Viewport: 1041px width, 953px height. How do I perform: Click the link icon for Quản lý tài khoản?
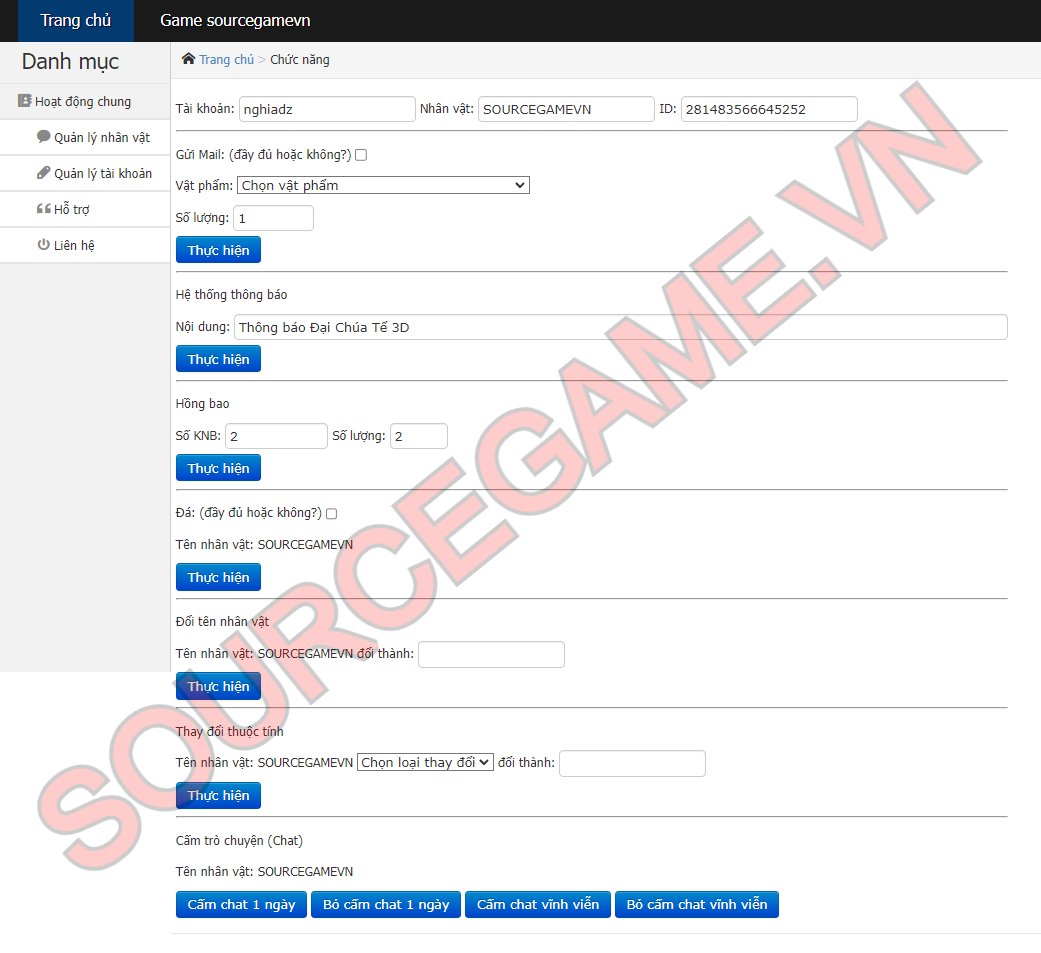(44, 173)
